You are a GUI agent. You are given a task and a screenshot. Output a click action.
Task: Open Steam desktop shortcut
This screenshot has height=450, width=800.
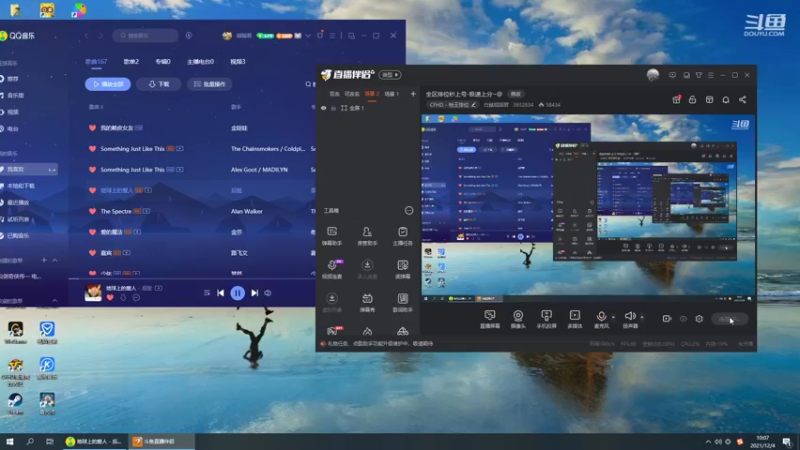(15, 404)
